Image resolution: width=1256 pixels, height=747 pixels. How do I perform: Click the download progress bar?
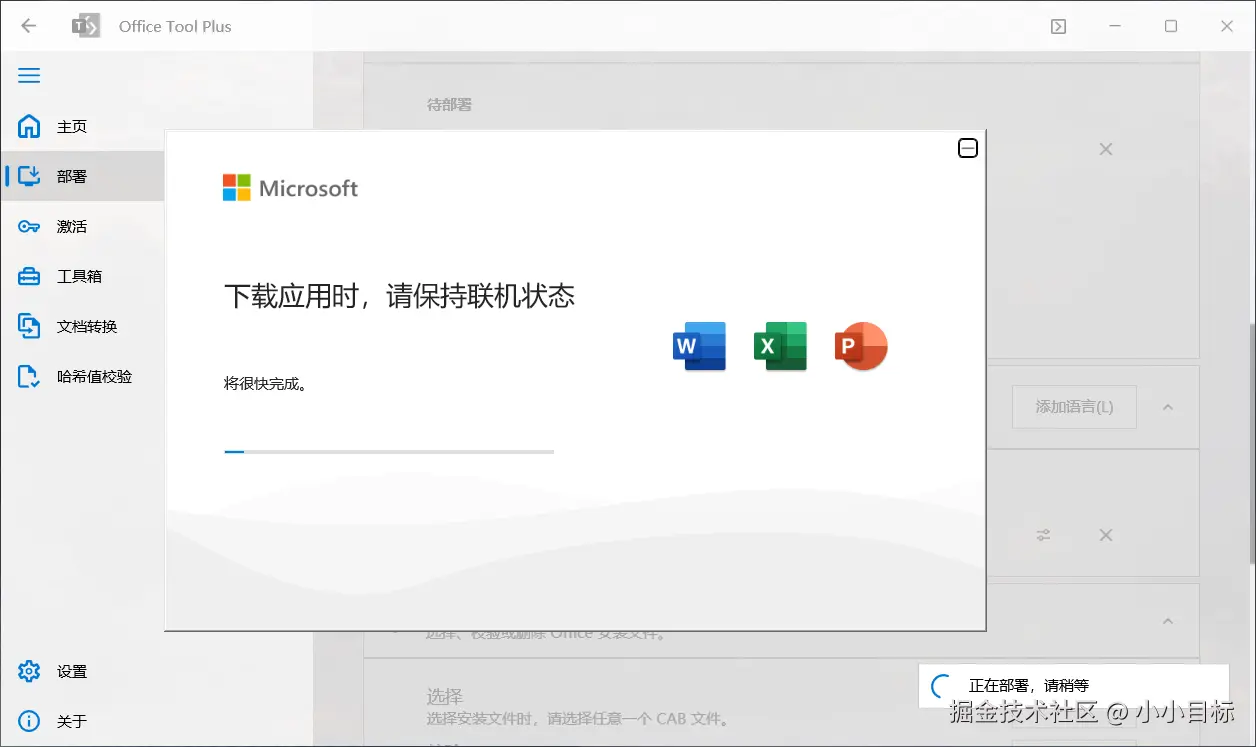pyautogui.click(x=389, y=452)
